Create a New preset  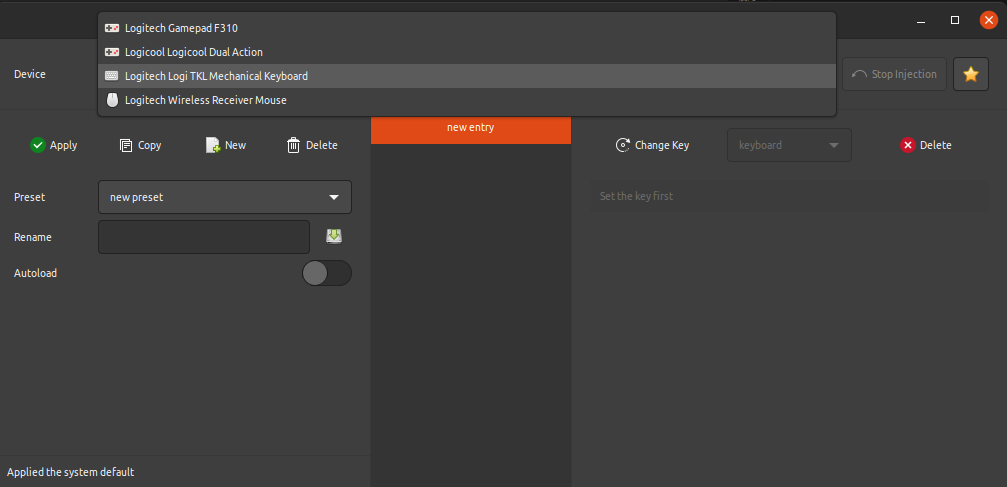click(226, 145)
